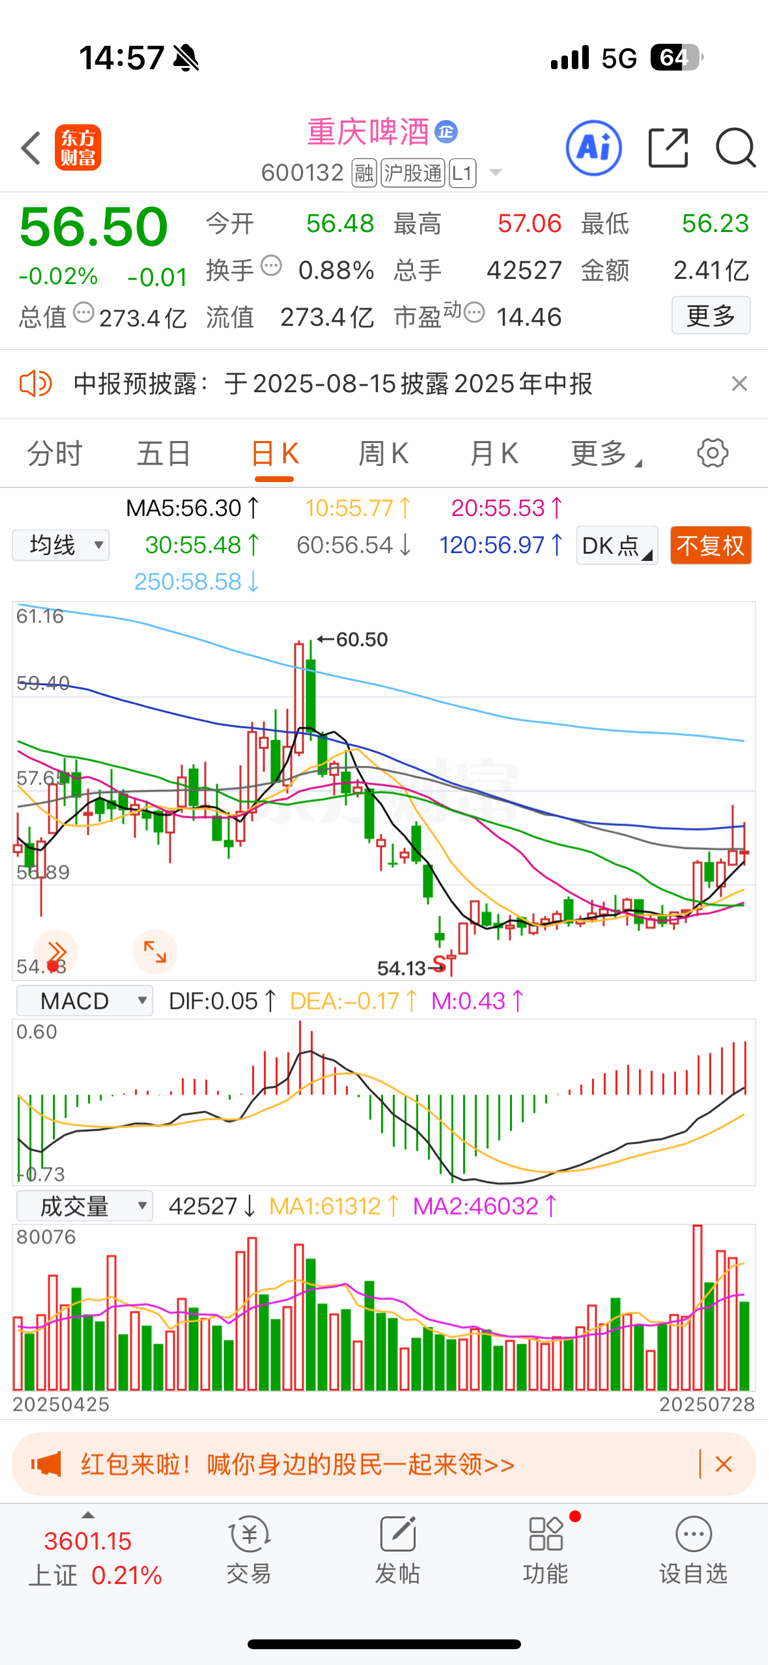Tap the info icon next to 总值
This screenshot has height=1665, width=769.
(x=84, y=313)
